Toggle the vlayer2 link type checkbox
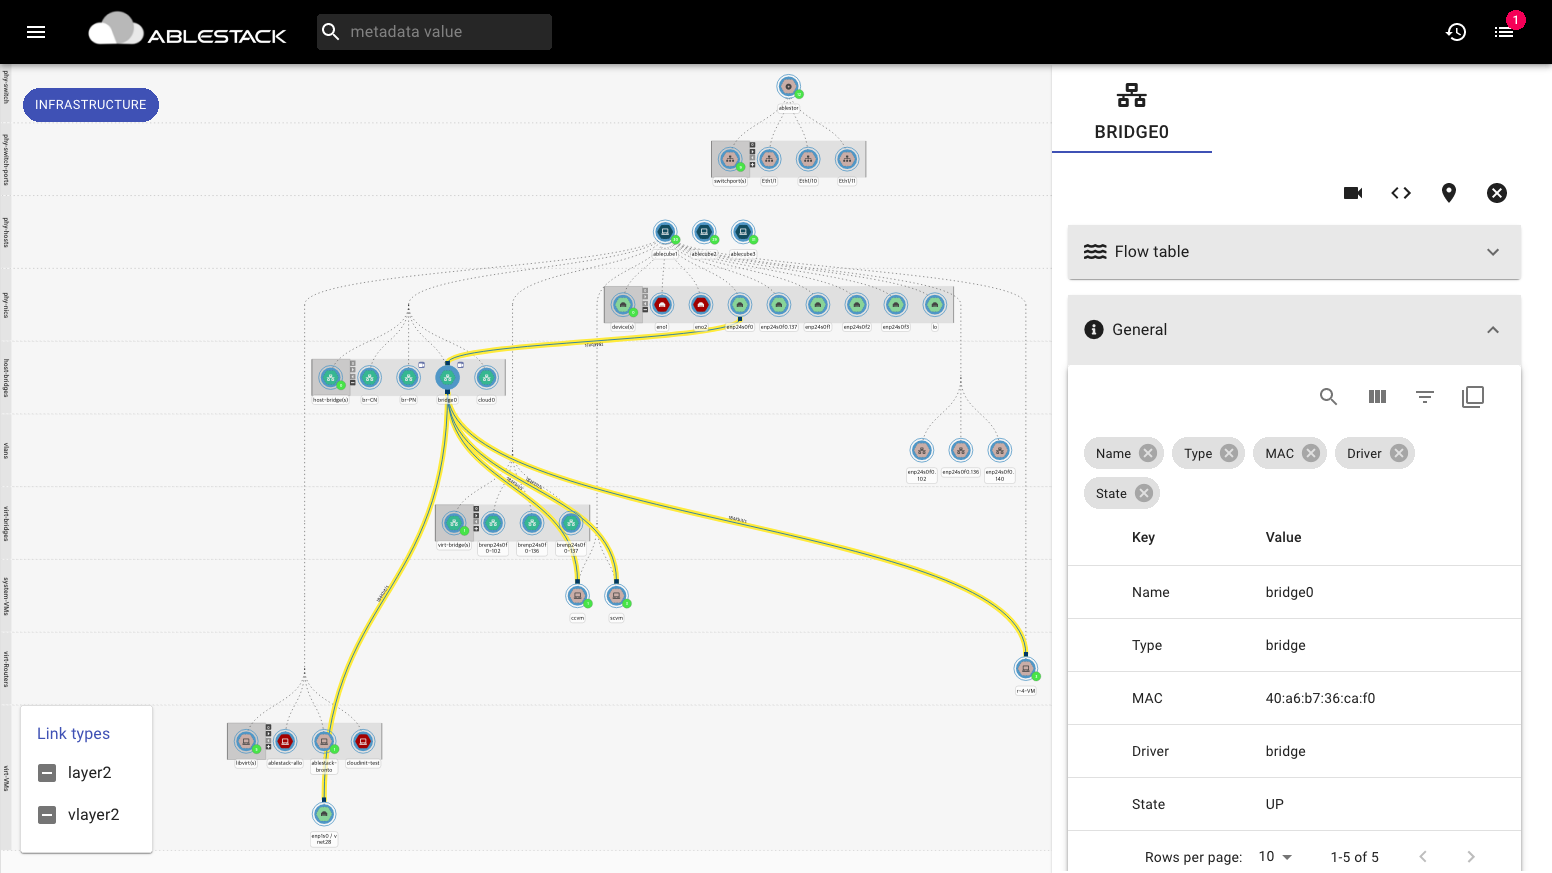1552x873 pixels. pyautogui.click(x=47, y=815)
